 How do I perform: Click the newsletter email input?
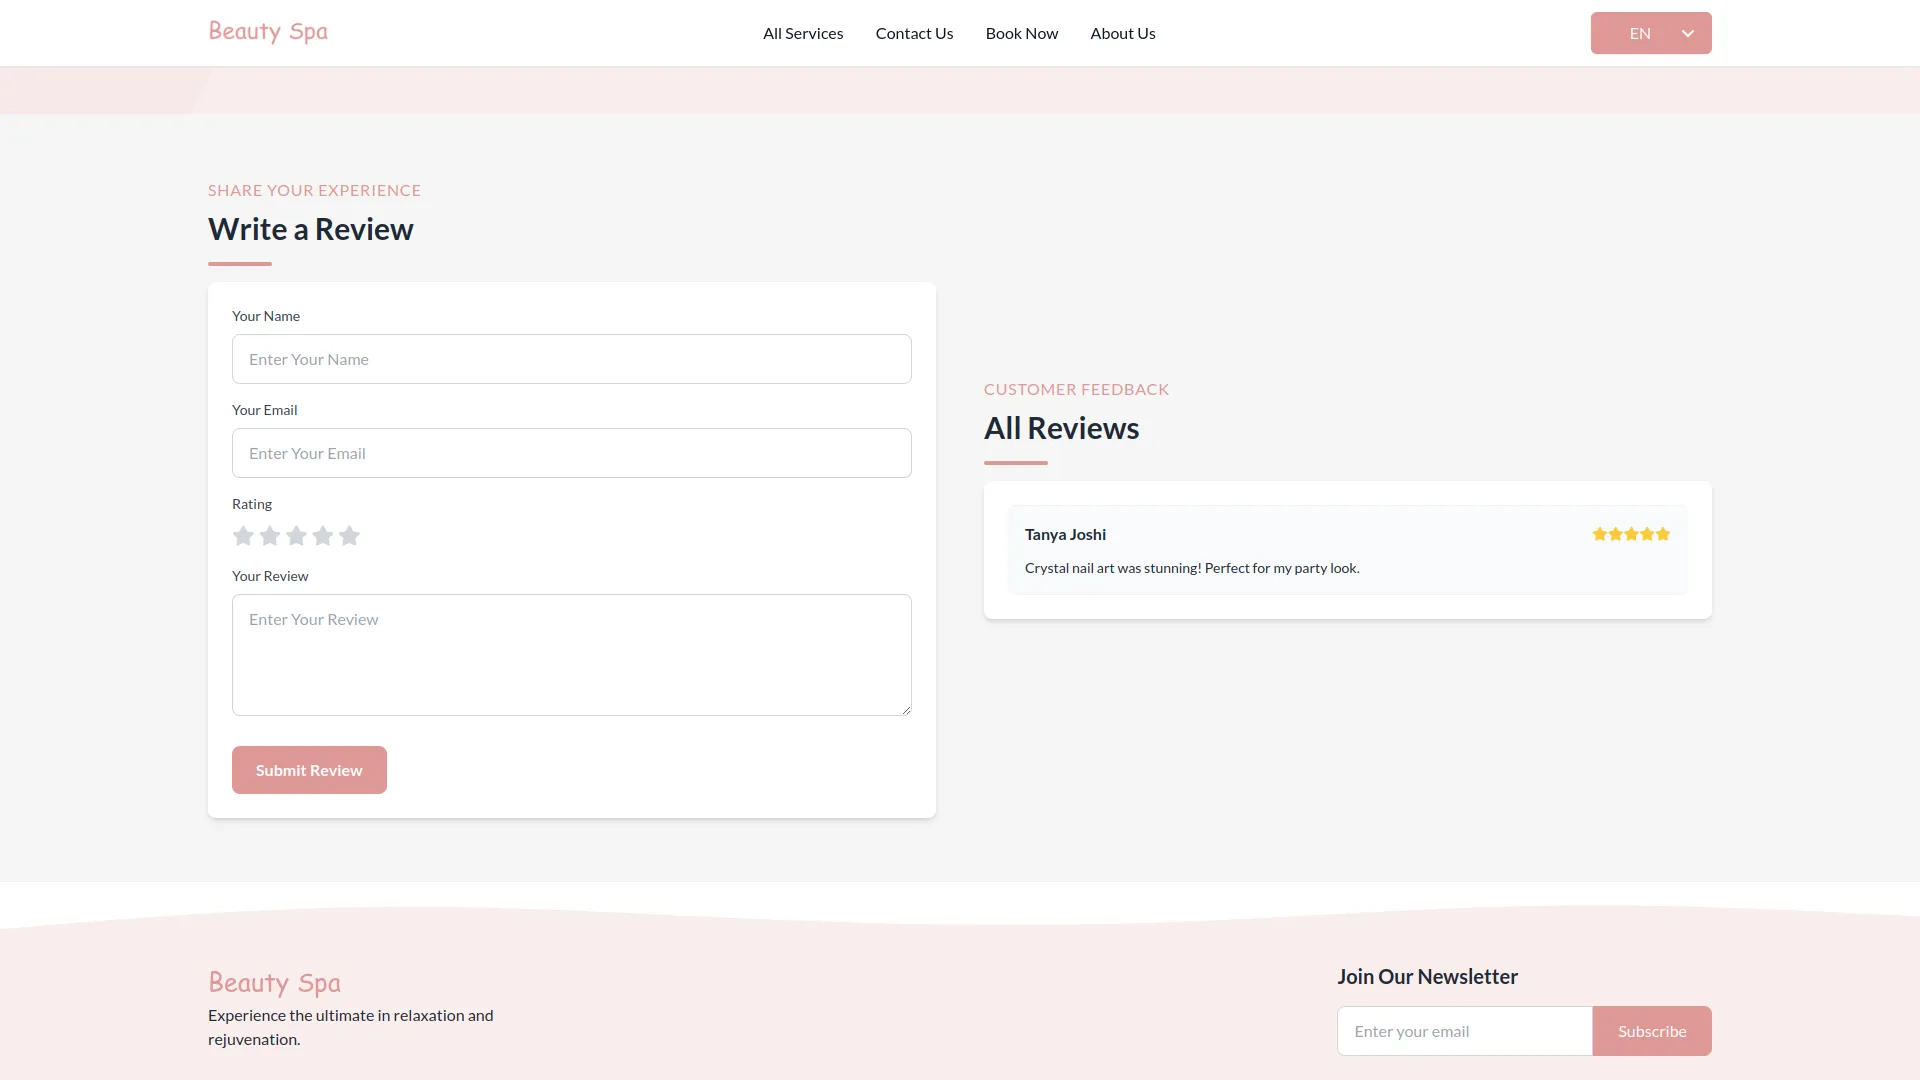1464,1031
